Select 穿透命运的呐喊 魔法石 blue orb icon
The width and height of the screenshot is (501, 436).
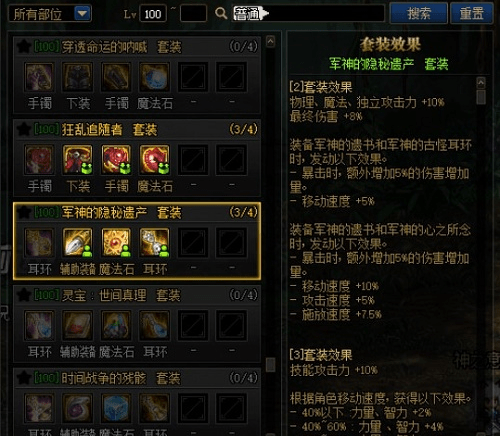click(154, 77)
